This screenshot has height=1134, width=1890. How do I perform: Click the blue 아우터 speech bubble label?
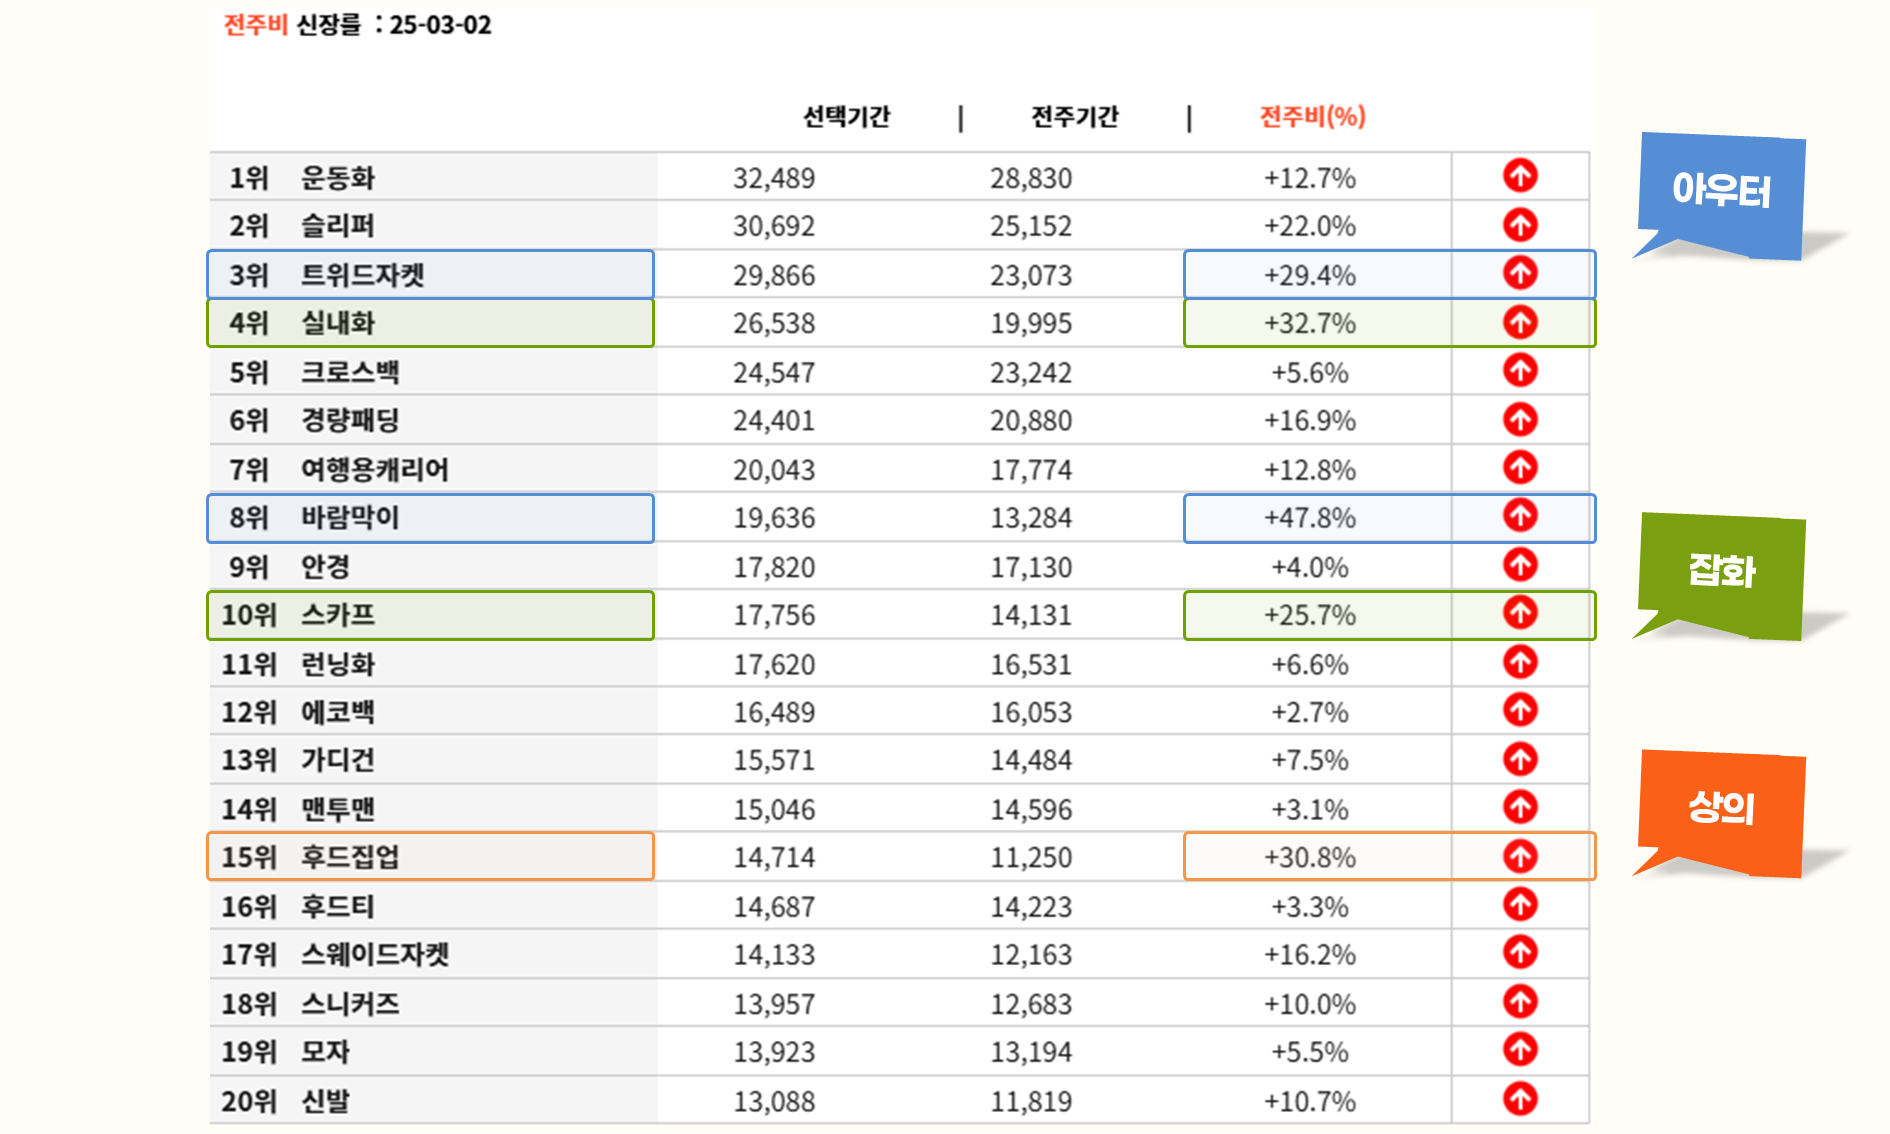(1720, 191)
